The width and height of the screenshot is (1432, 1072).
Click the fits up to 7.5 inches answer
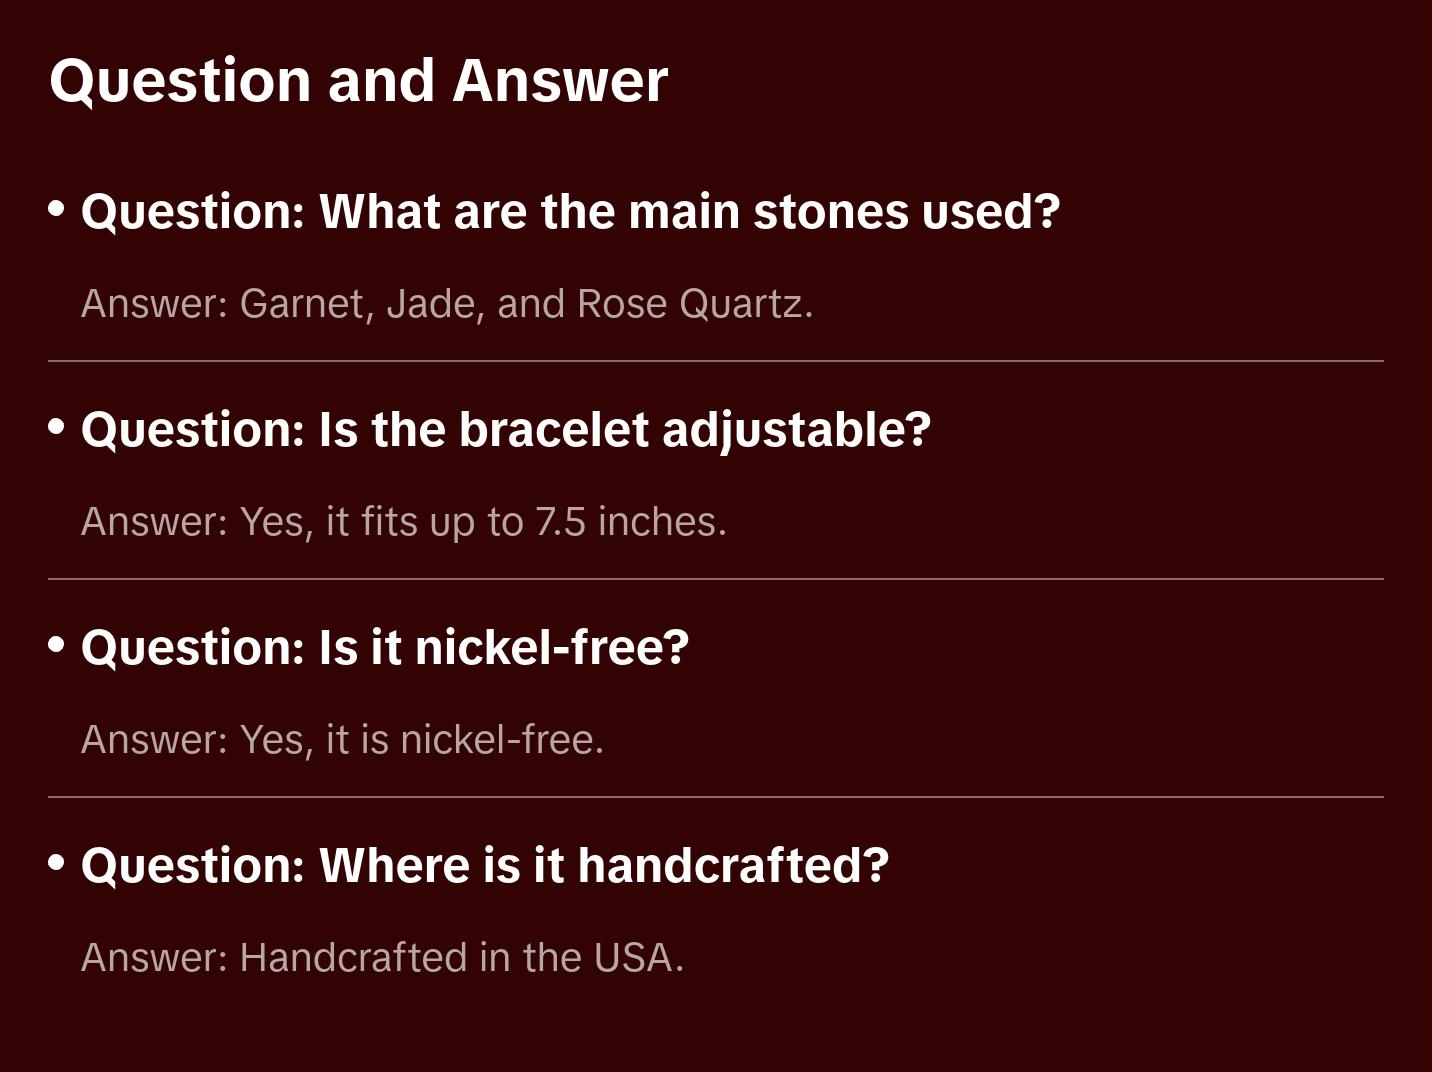[x=403, y=522]
